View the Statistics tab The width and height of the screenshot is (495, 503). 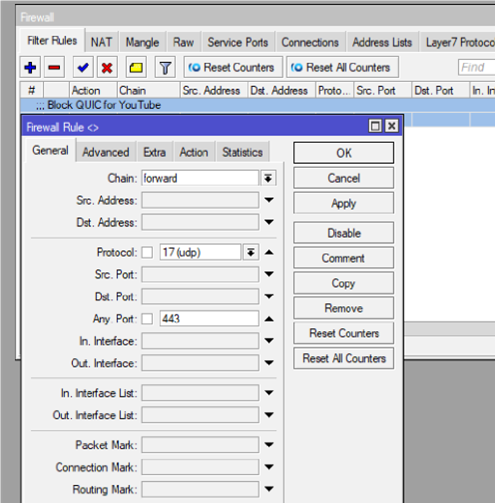tap(242, 152)
